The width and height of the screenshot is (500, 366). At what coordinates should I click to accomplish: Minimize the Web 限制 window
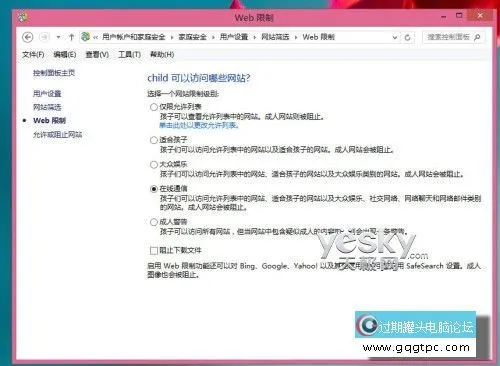(444, 17)
